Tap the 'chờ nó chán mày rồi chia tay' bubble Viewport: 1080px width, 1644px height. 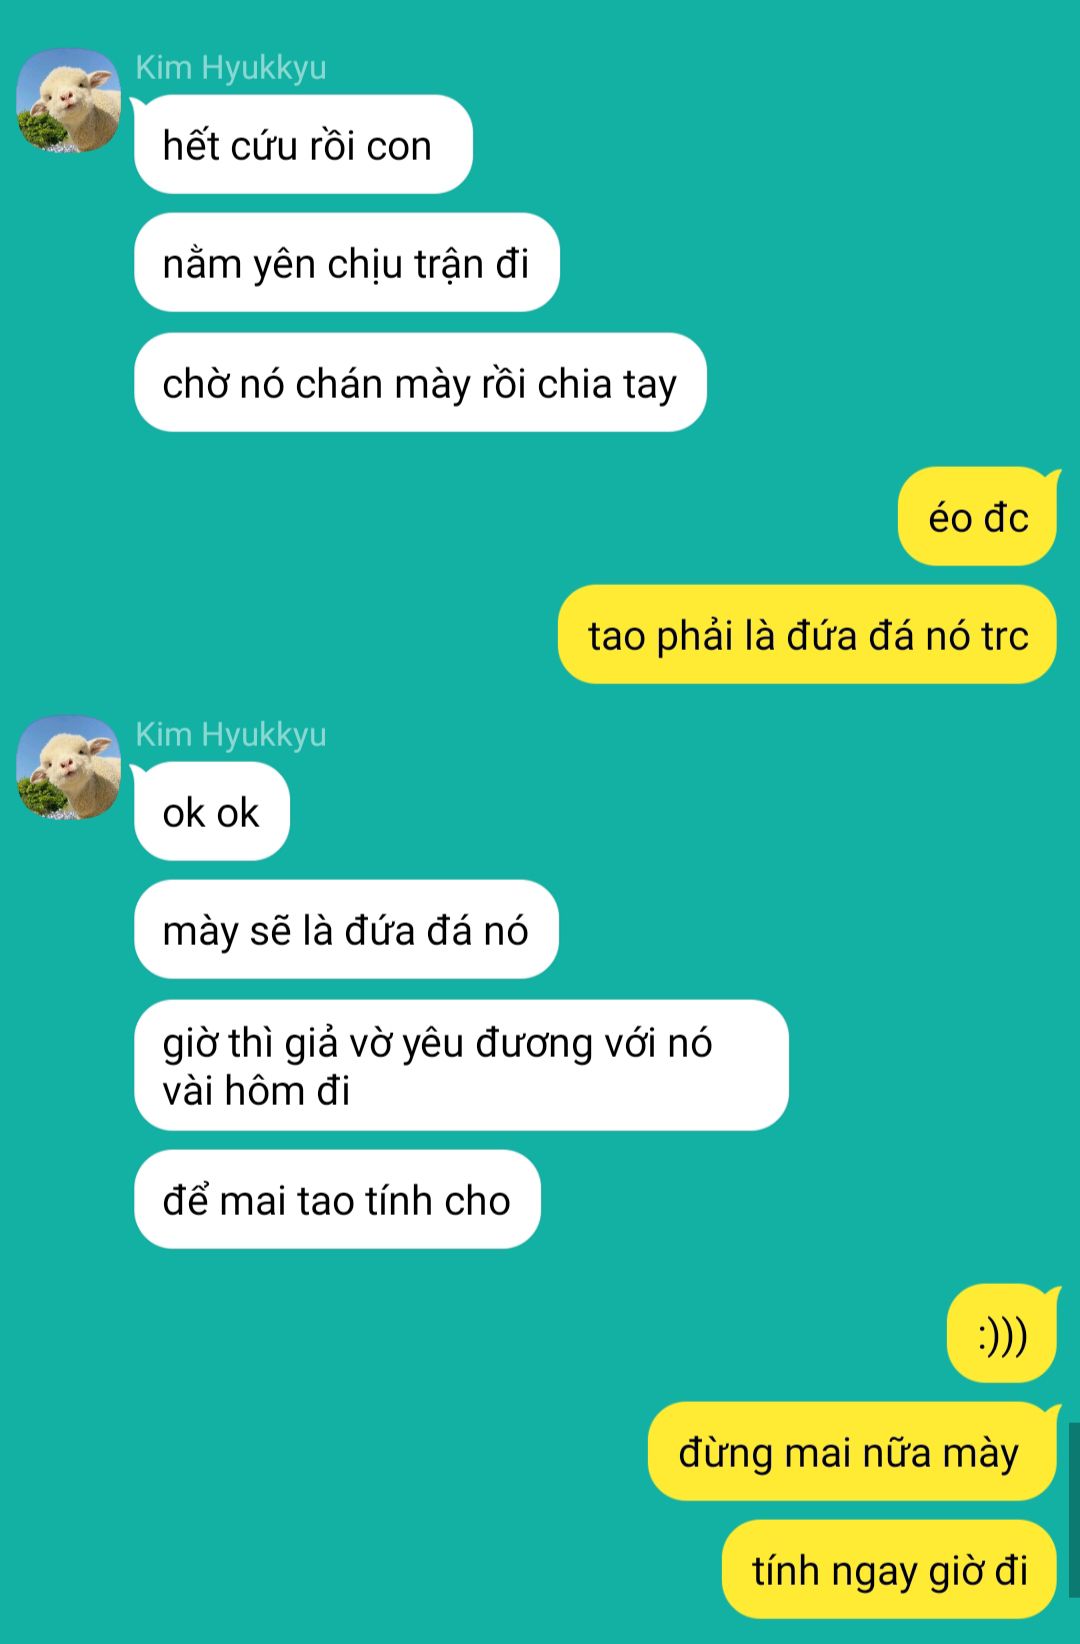point(420,383)
